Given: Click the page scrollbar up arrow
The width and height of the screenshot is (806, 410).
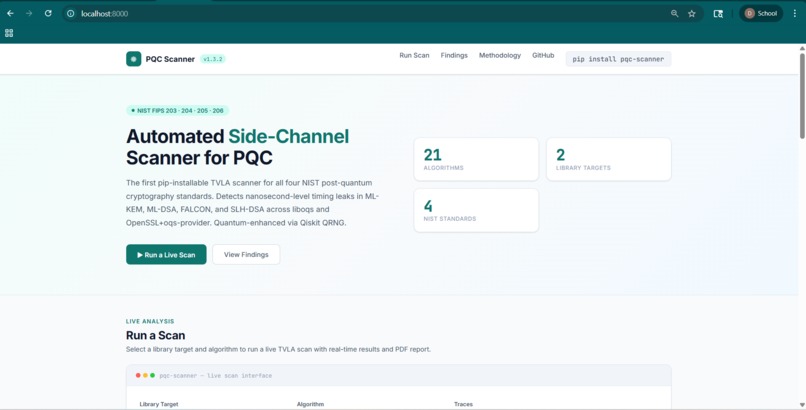Looking at the screenshot, I should coord(802,48).
